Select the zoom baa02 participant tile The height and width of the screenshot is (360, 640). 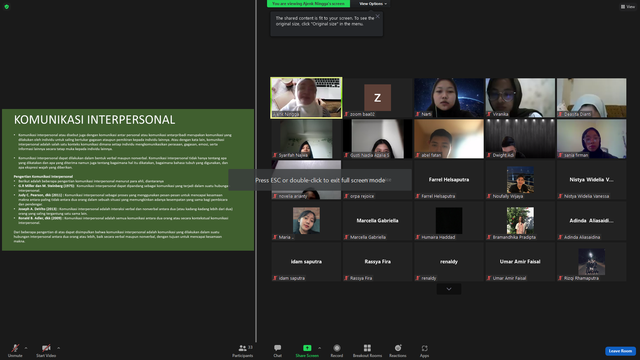coord(378,98)
